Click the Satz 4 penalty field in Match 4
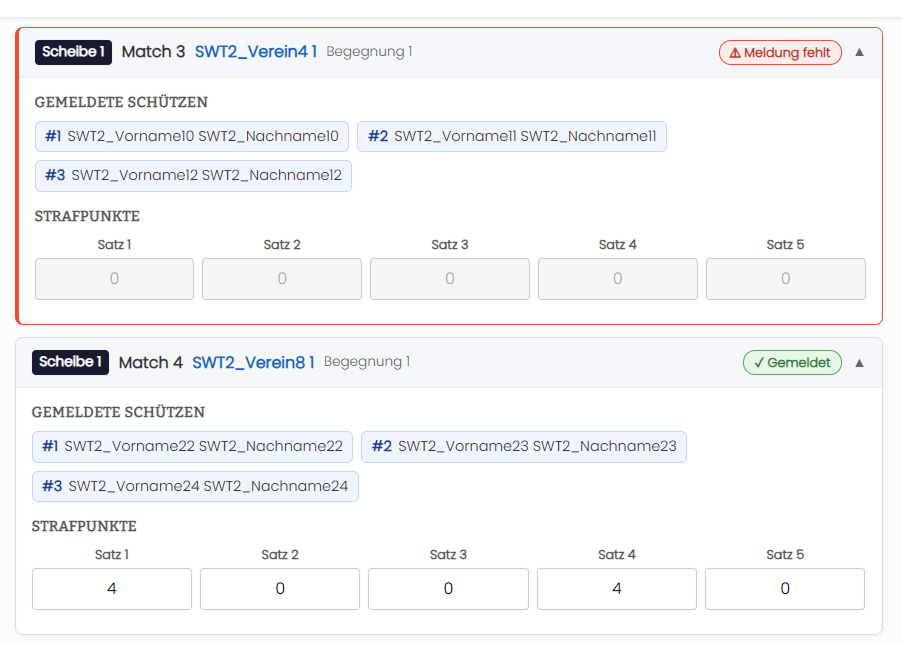Image resolution: width=902 pixels, height=645 pixels. (617, 589)
